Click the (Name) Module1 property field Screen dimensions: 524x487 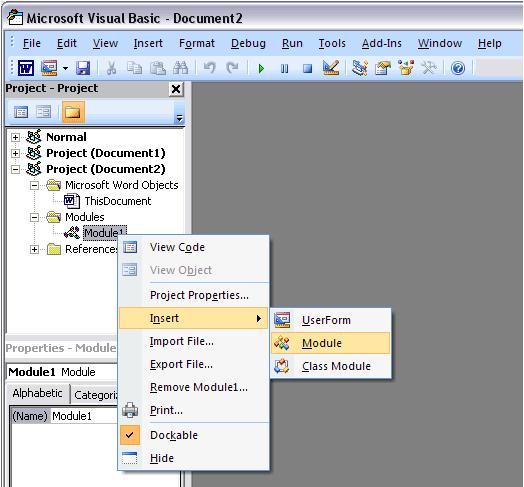click(x=84, y=416)
